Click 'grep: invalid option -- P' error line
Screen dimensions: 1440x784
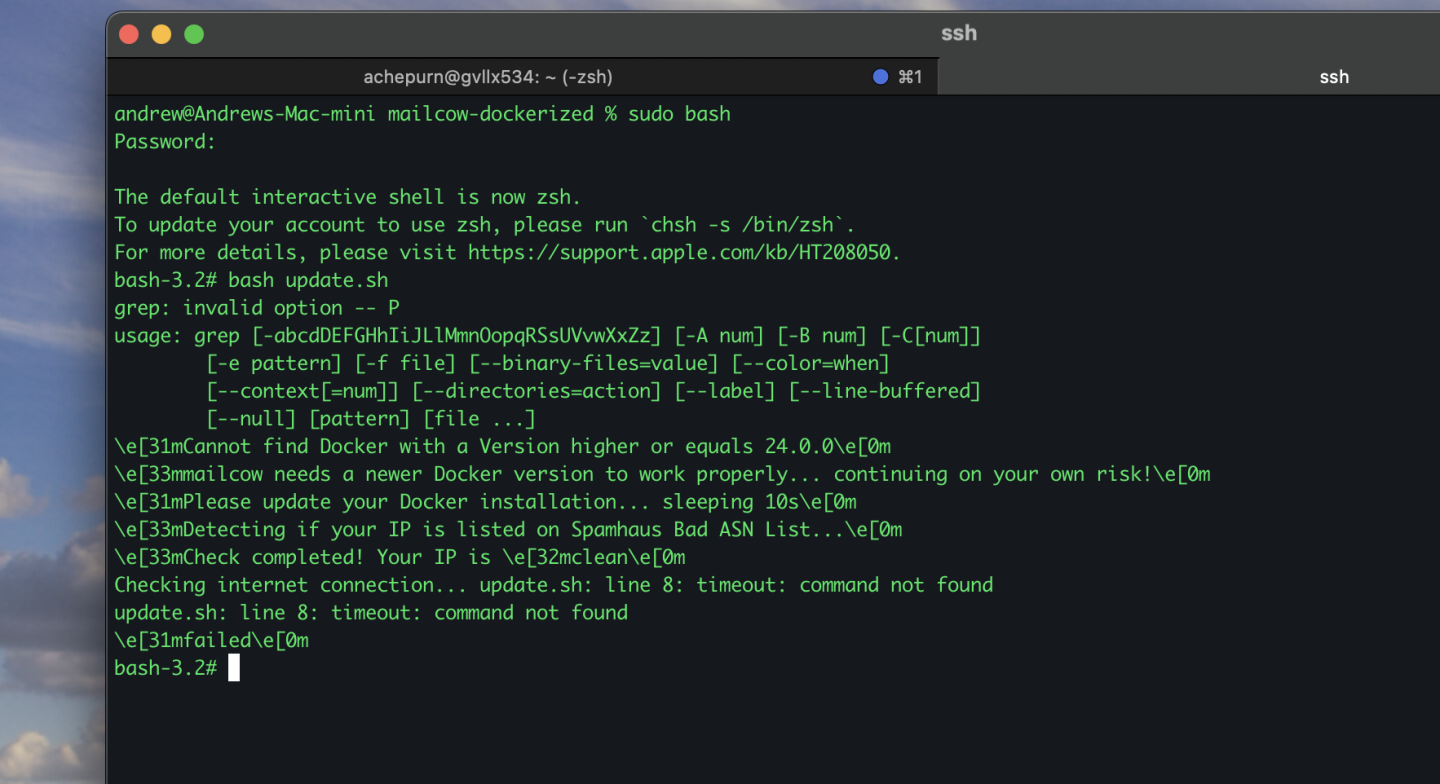click(257, 308)
